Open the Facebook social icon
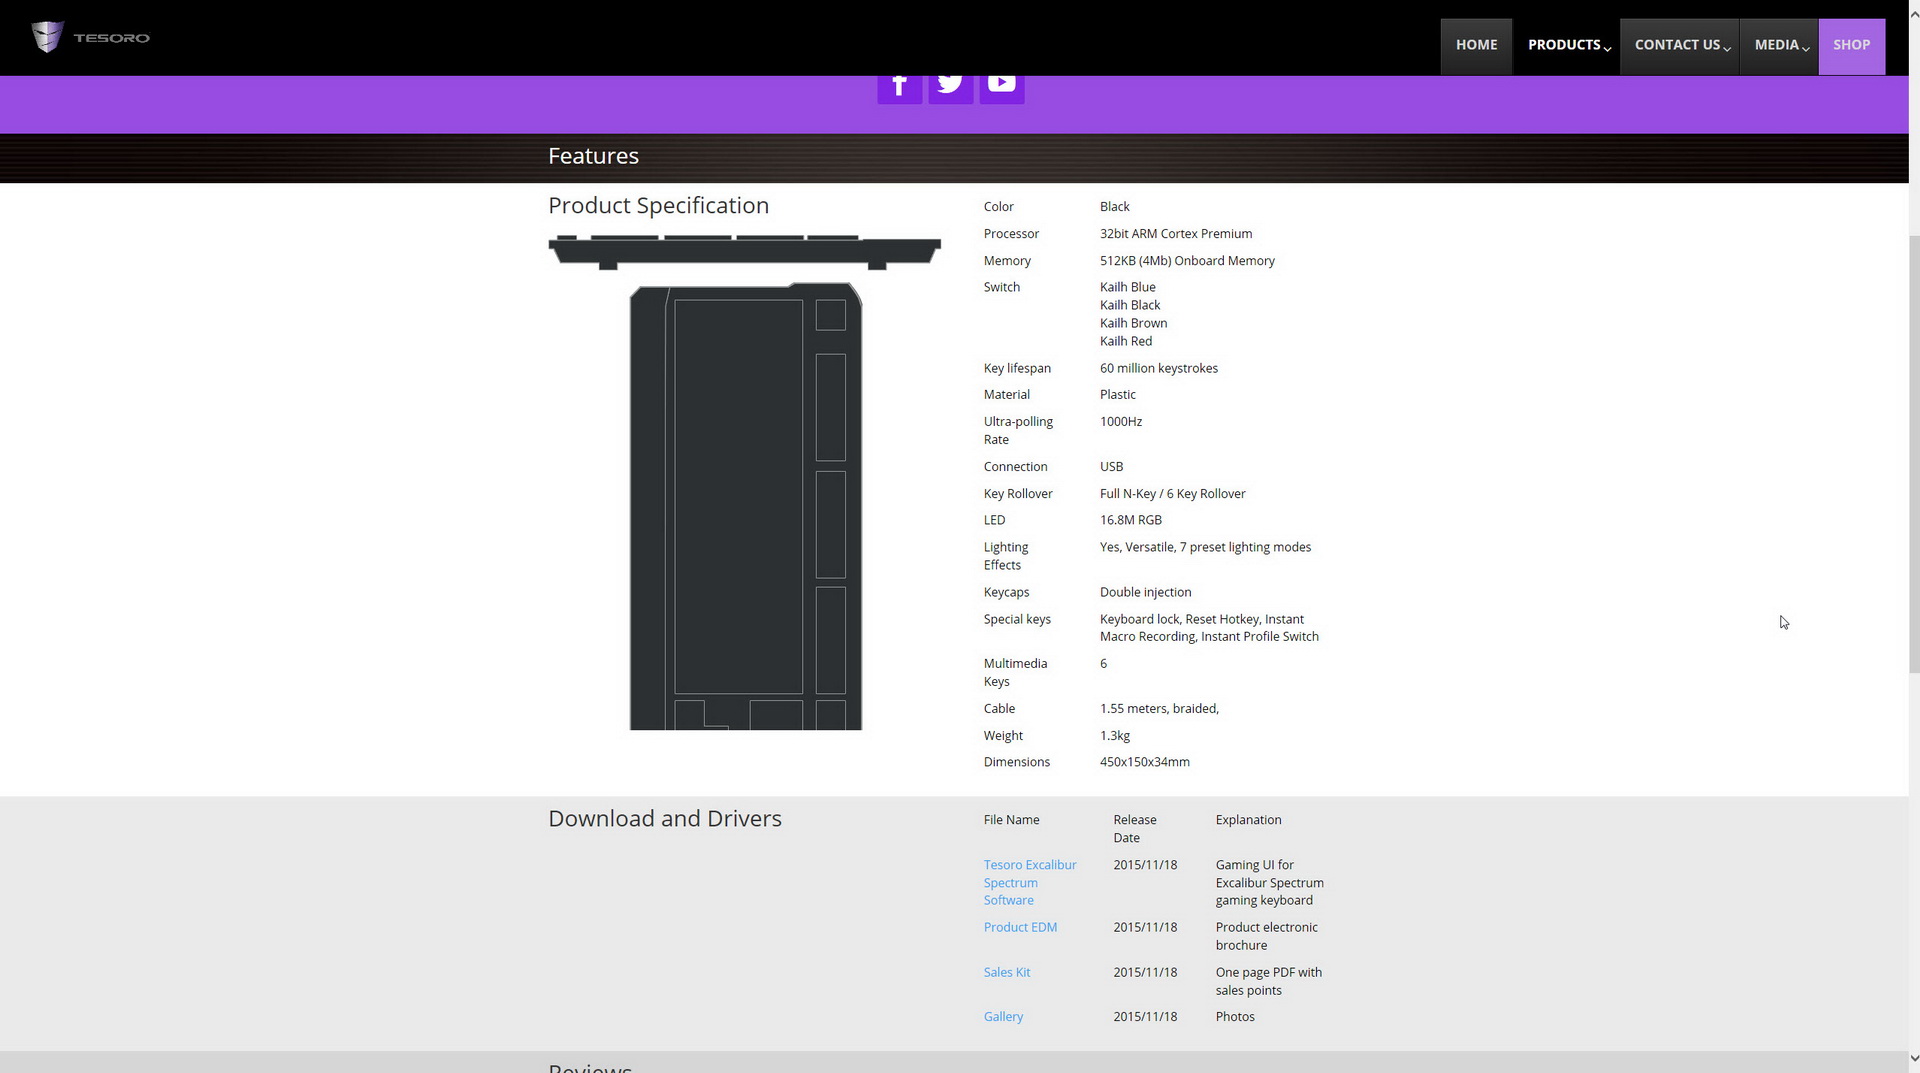Image resolution: width=1920 pixels, height=1073 pixels. click(899, 88)
